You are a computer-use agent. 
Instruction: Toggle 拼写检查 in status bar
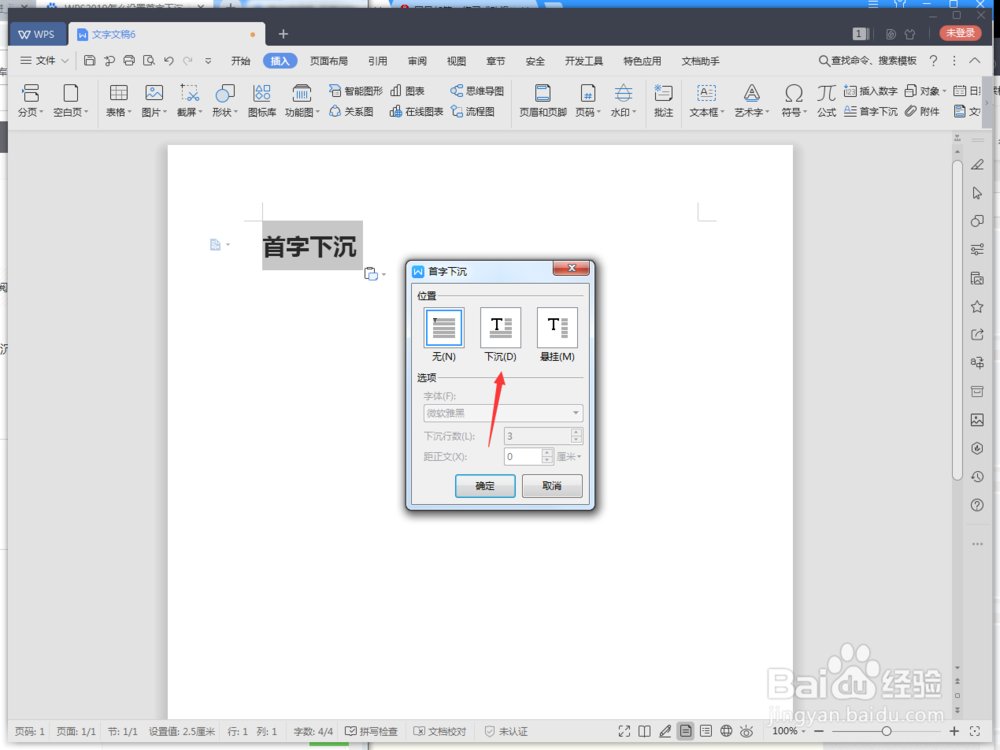pyautogui.click(x=371, y=732)
